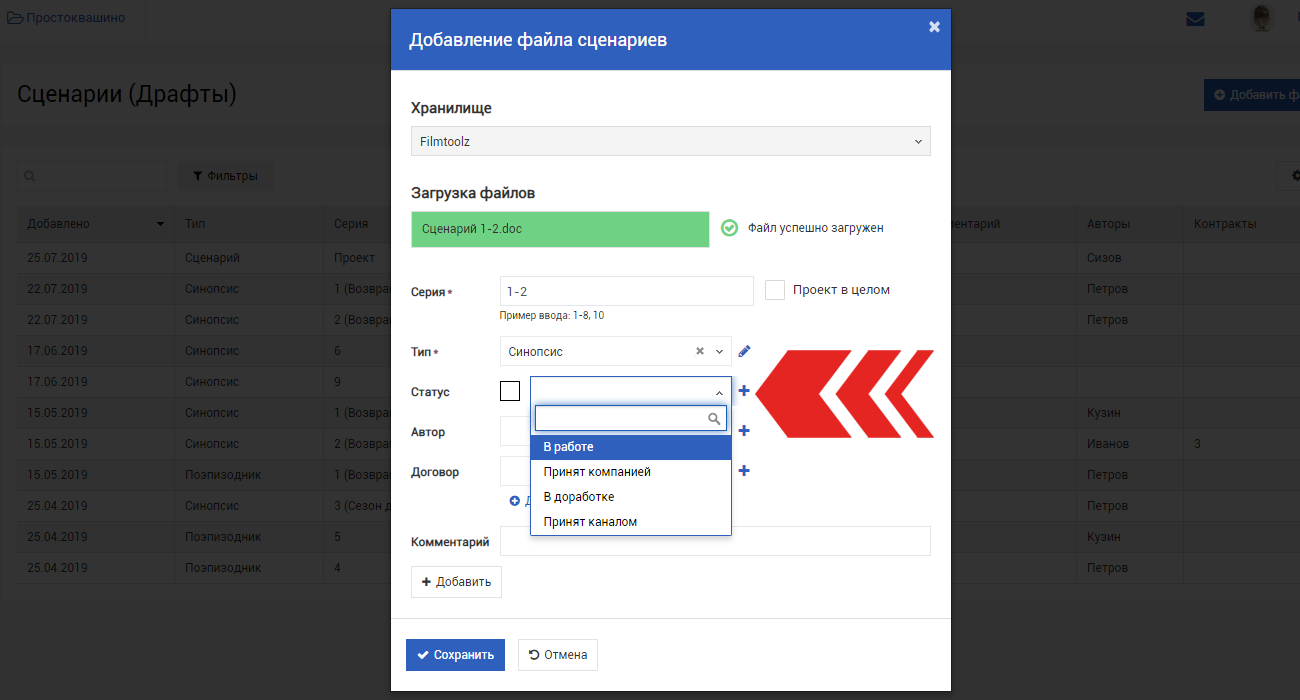Viewport: 1300px width, 700px height.
Task: Click the status search field
Action: [630, 418]
